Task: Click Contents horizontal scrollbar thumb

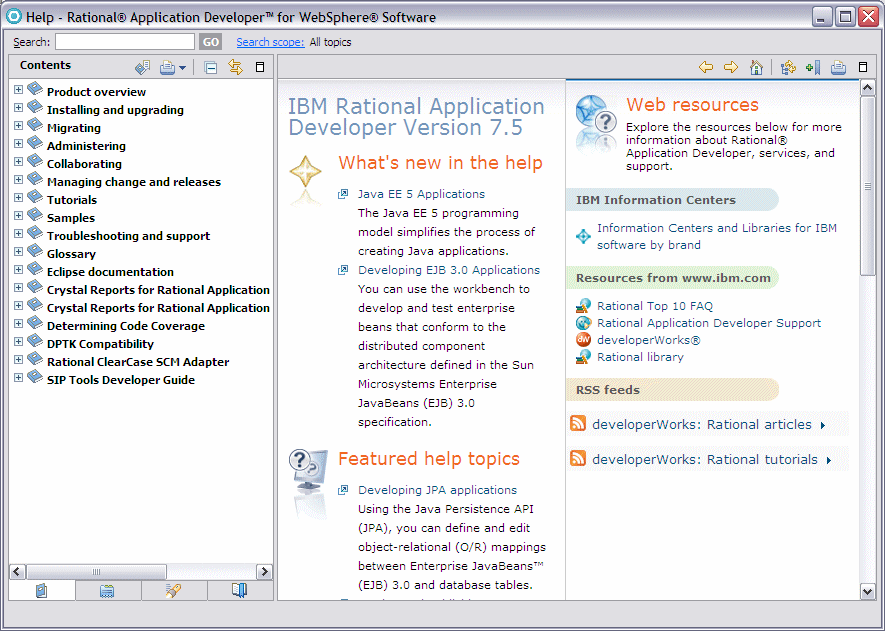Action: 96,571
